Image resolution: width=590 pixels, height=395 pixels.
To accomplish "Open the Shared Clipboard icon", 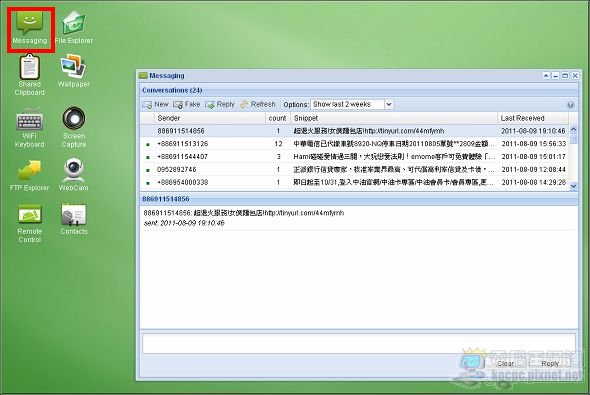I will 29,76.
